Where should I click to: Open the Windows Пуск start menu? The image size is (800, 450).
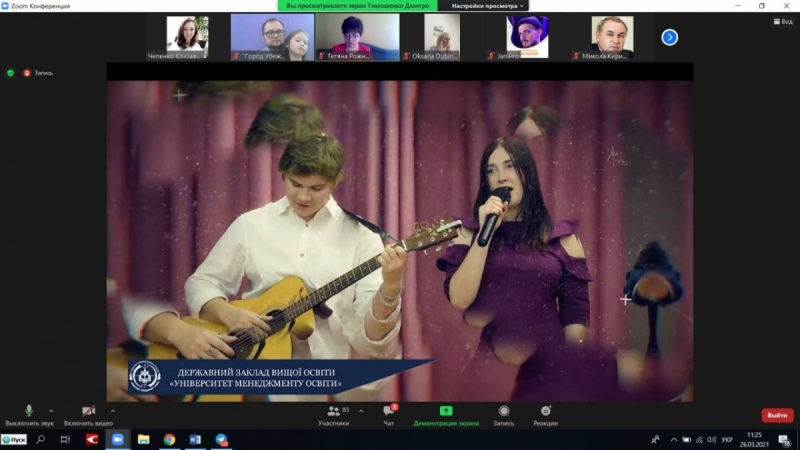[x=14, y=439]
